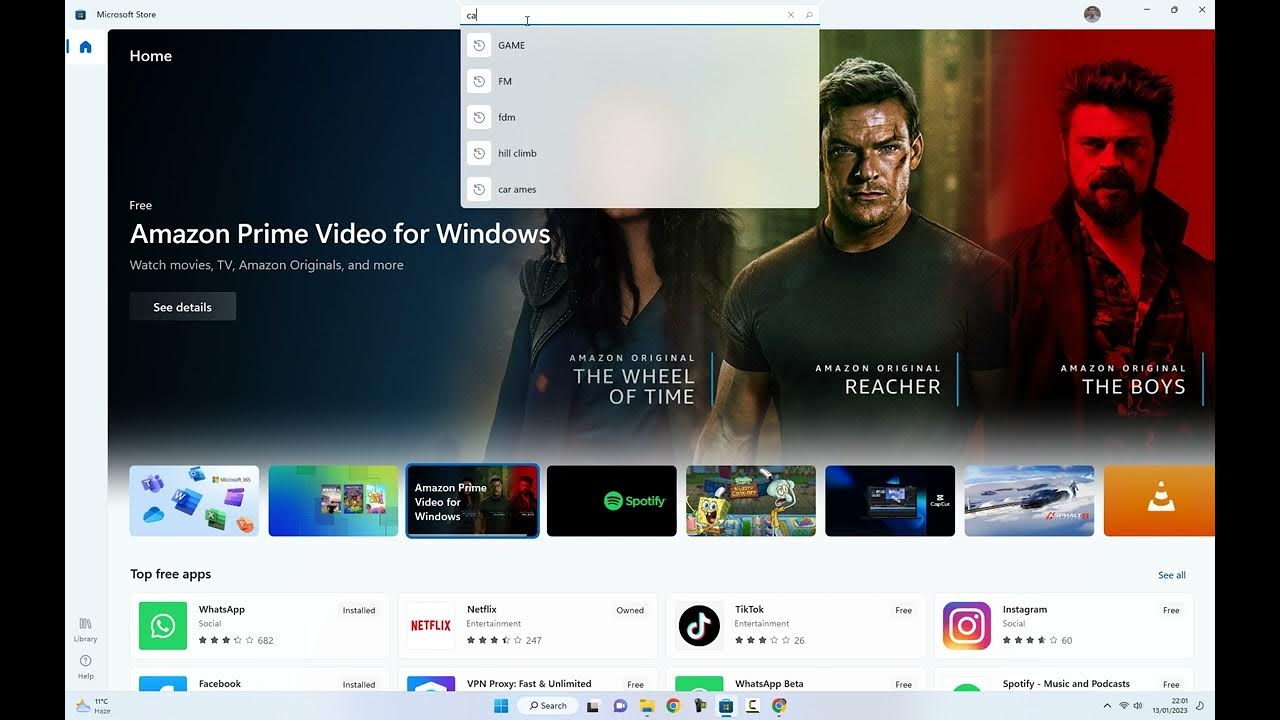The width and height of the screenshot is (1280, 720).
Task: Click the Free button on Instagram
Action: (x=1172, y=610)
